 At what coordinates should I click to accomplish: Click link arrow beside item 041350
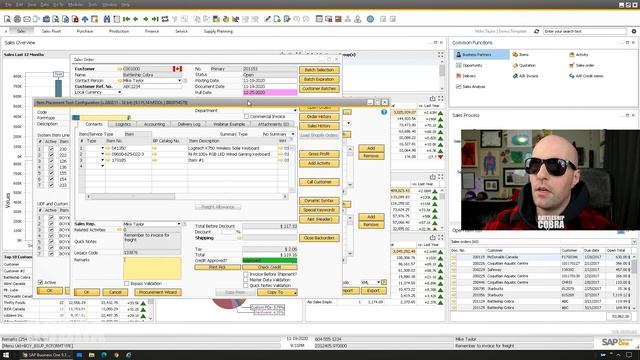108,148
